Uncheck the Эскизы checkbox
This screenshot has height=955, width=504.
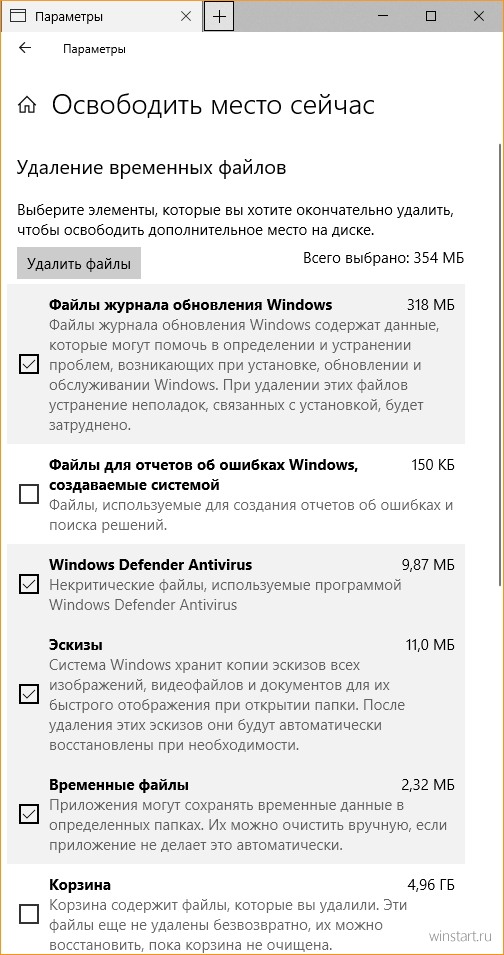29,694
